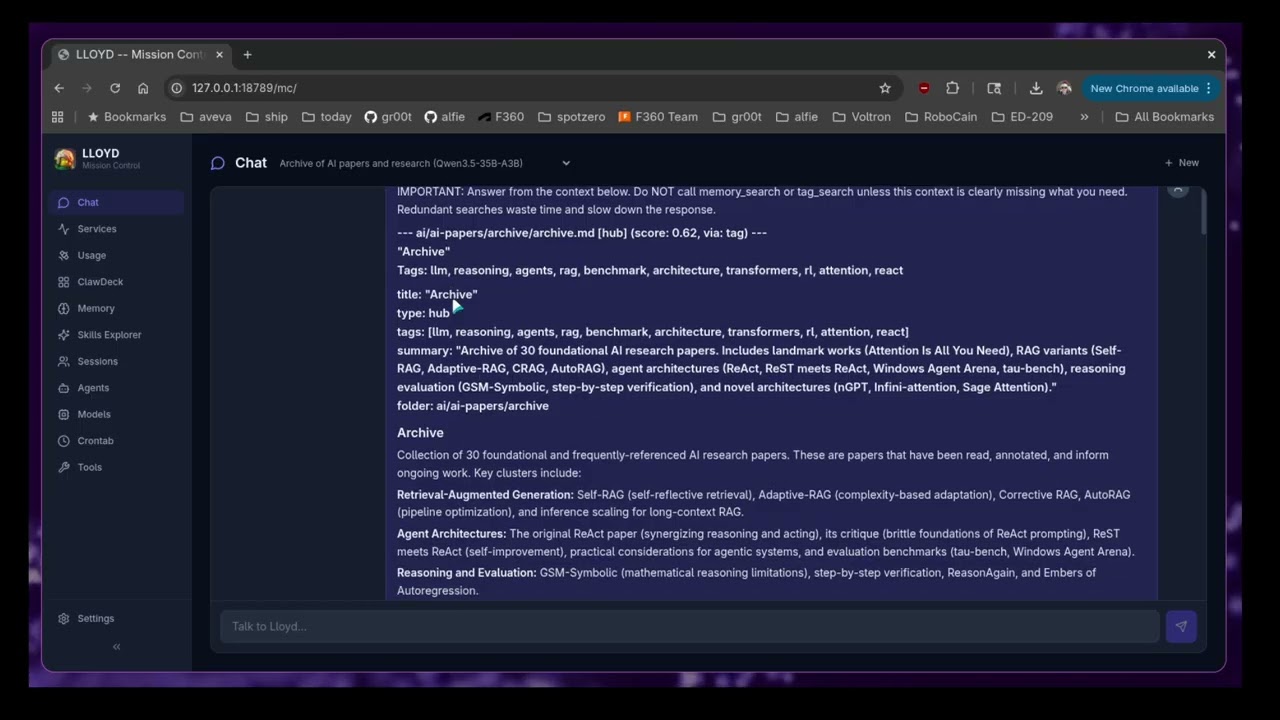
Task: Open the Skills Explorer section
Action: pyautogui.click(x=116, y=335)
